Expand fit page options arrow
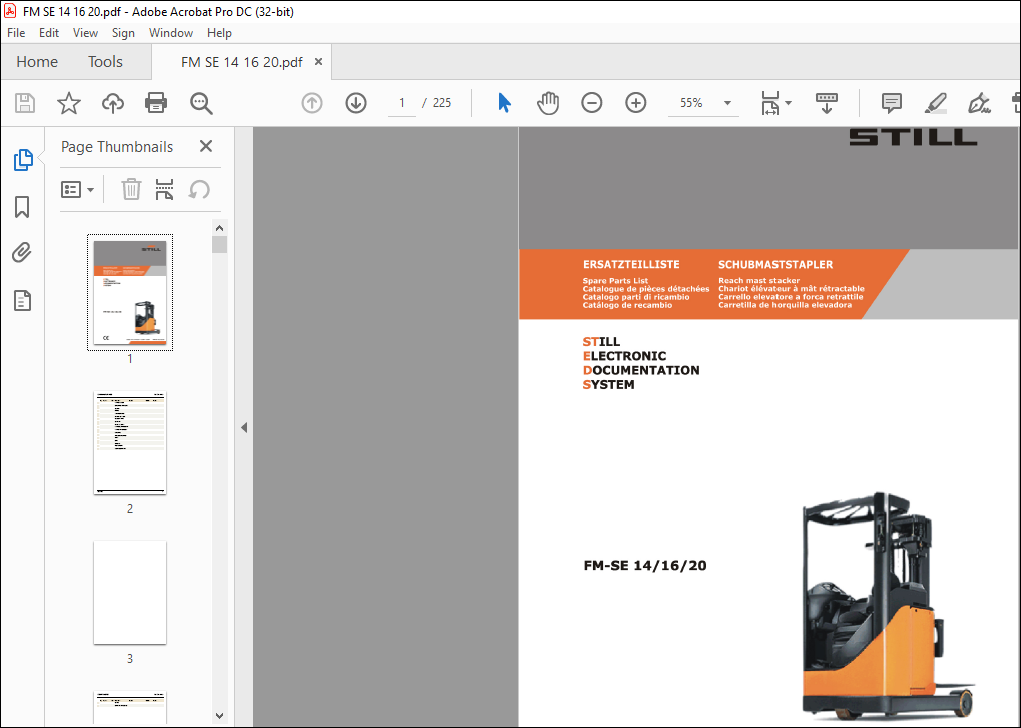The image size is (1021, 728). (789, 103)
